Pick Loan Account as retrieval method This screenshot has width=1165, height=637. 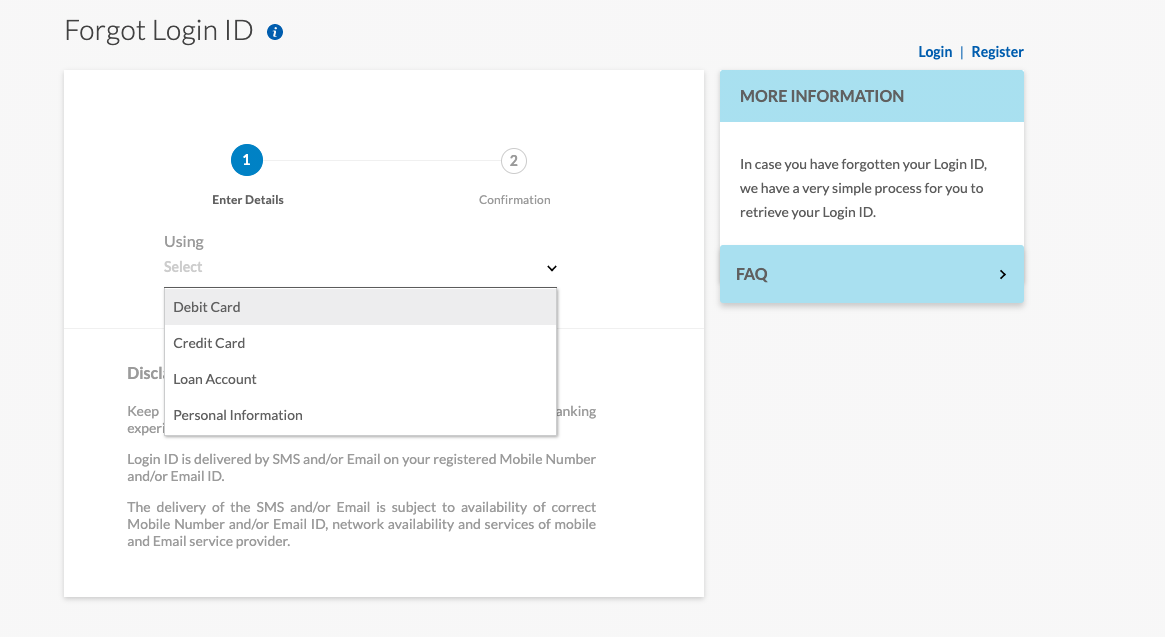[x=215, y=378]
